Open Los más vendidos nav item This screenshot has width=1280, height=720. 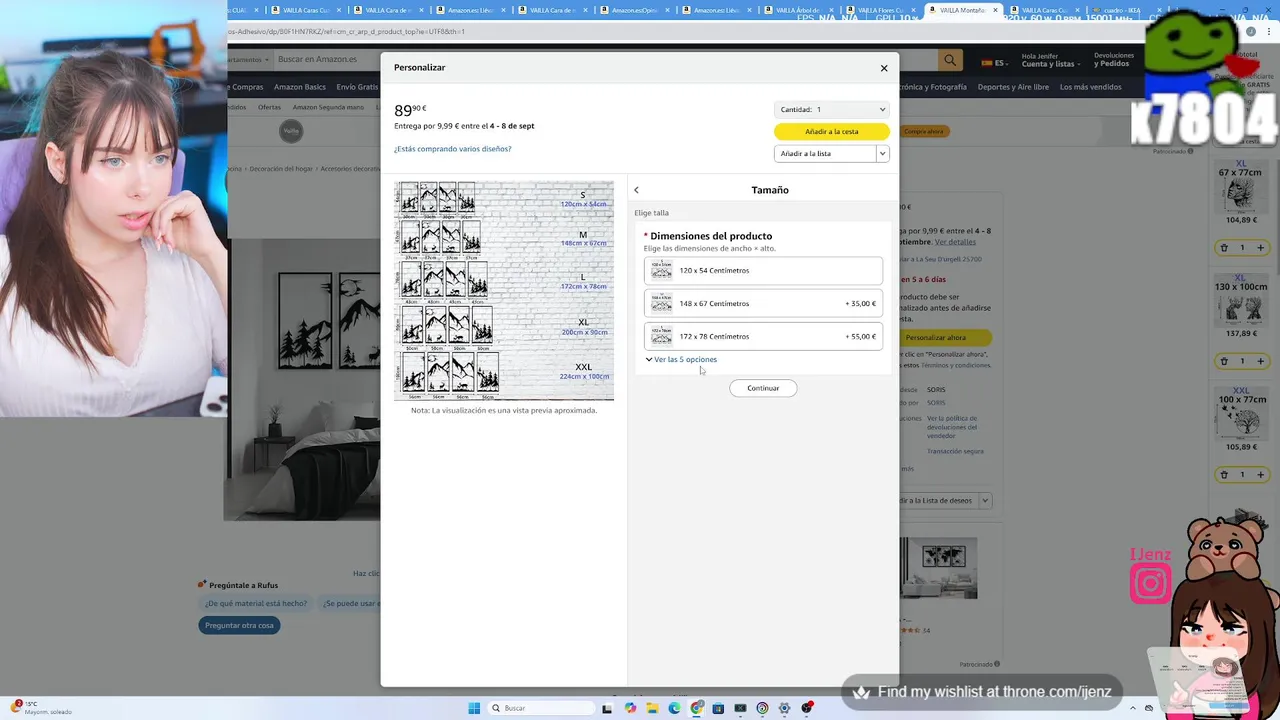tap(1090, 87)
